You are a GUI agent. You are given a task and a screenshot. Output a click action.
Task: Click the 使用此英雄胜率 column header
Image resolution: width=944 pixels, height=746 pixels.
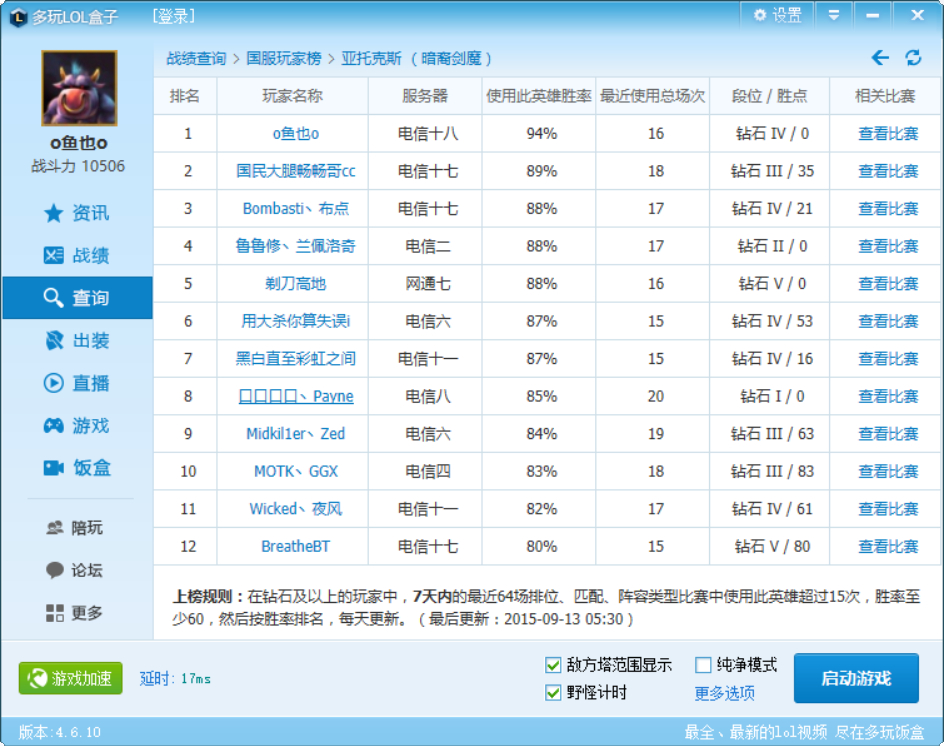[539, 96]
